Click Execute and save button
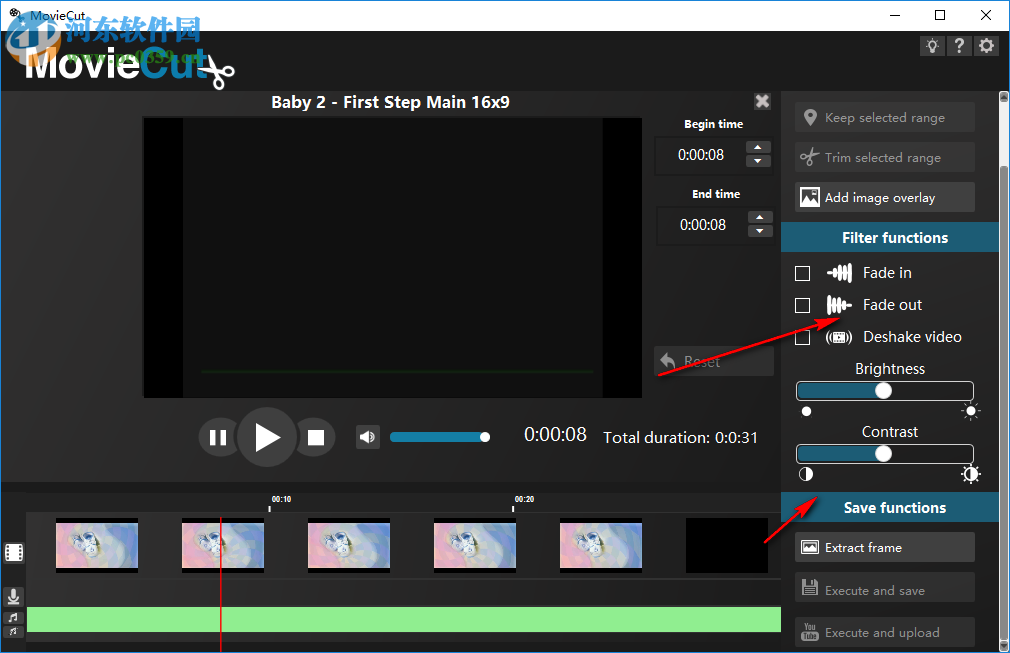 884,589
